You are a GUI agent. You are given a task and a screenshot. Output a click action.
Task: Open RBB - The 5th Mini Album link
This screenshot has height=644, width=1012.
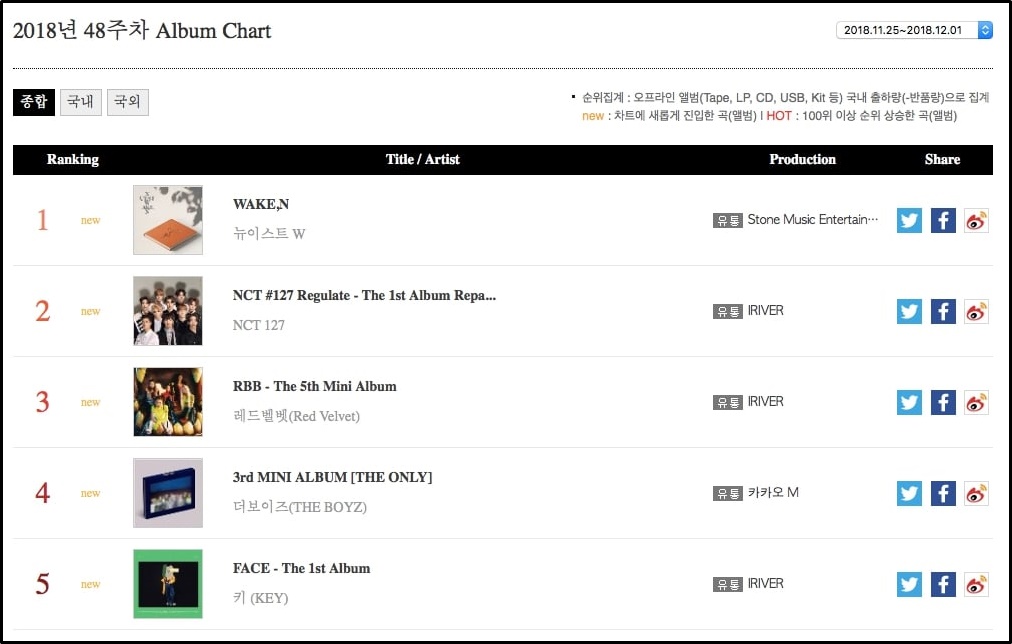pyautogui.click(x=314, y=386)
